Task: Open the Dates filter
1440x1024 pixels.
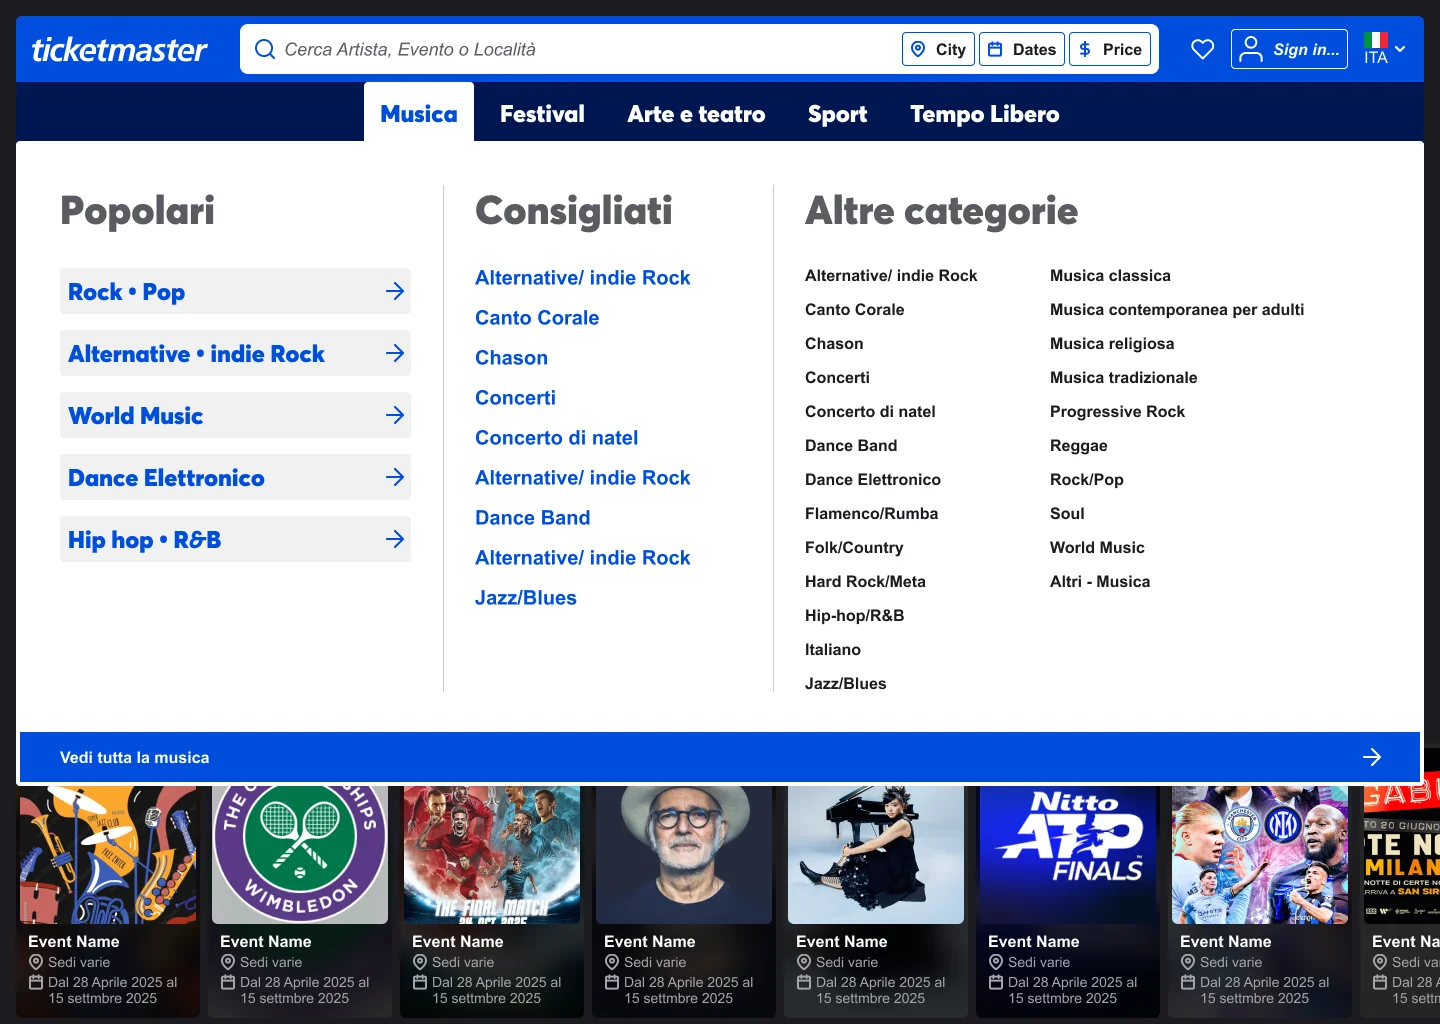Action: click(x=1022, y=49)
